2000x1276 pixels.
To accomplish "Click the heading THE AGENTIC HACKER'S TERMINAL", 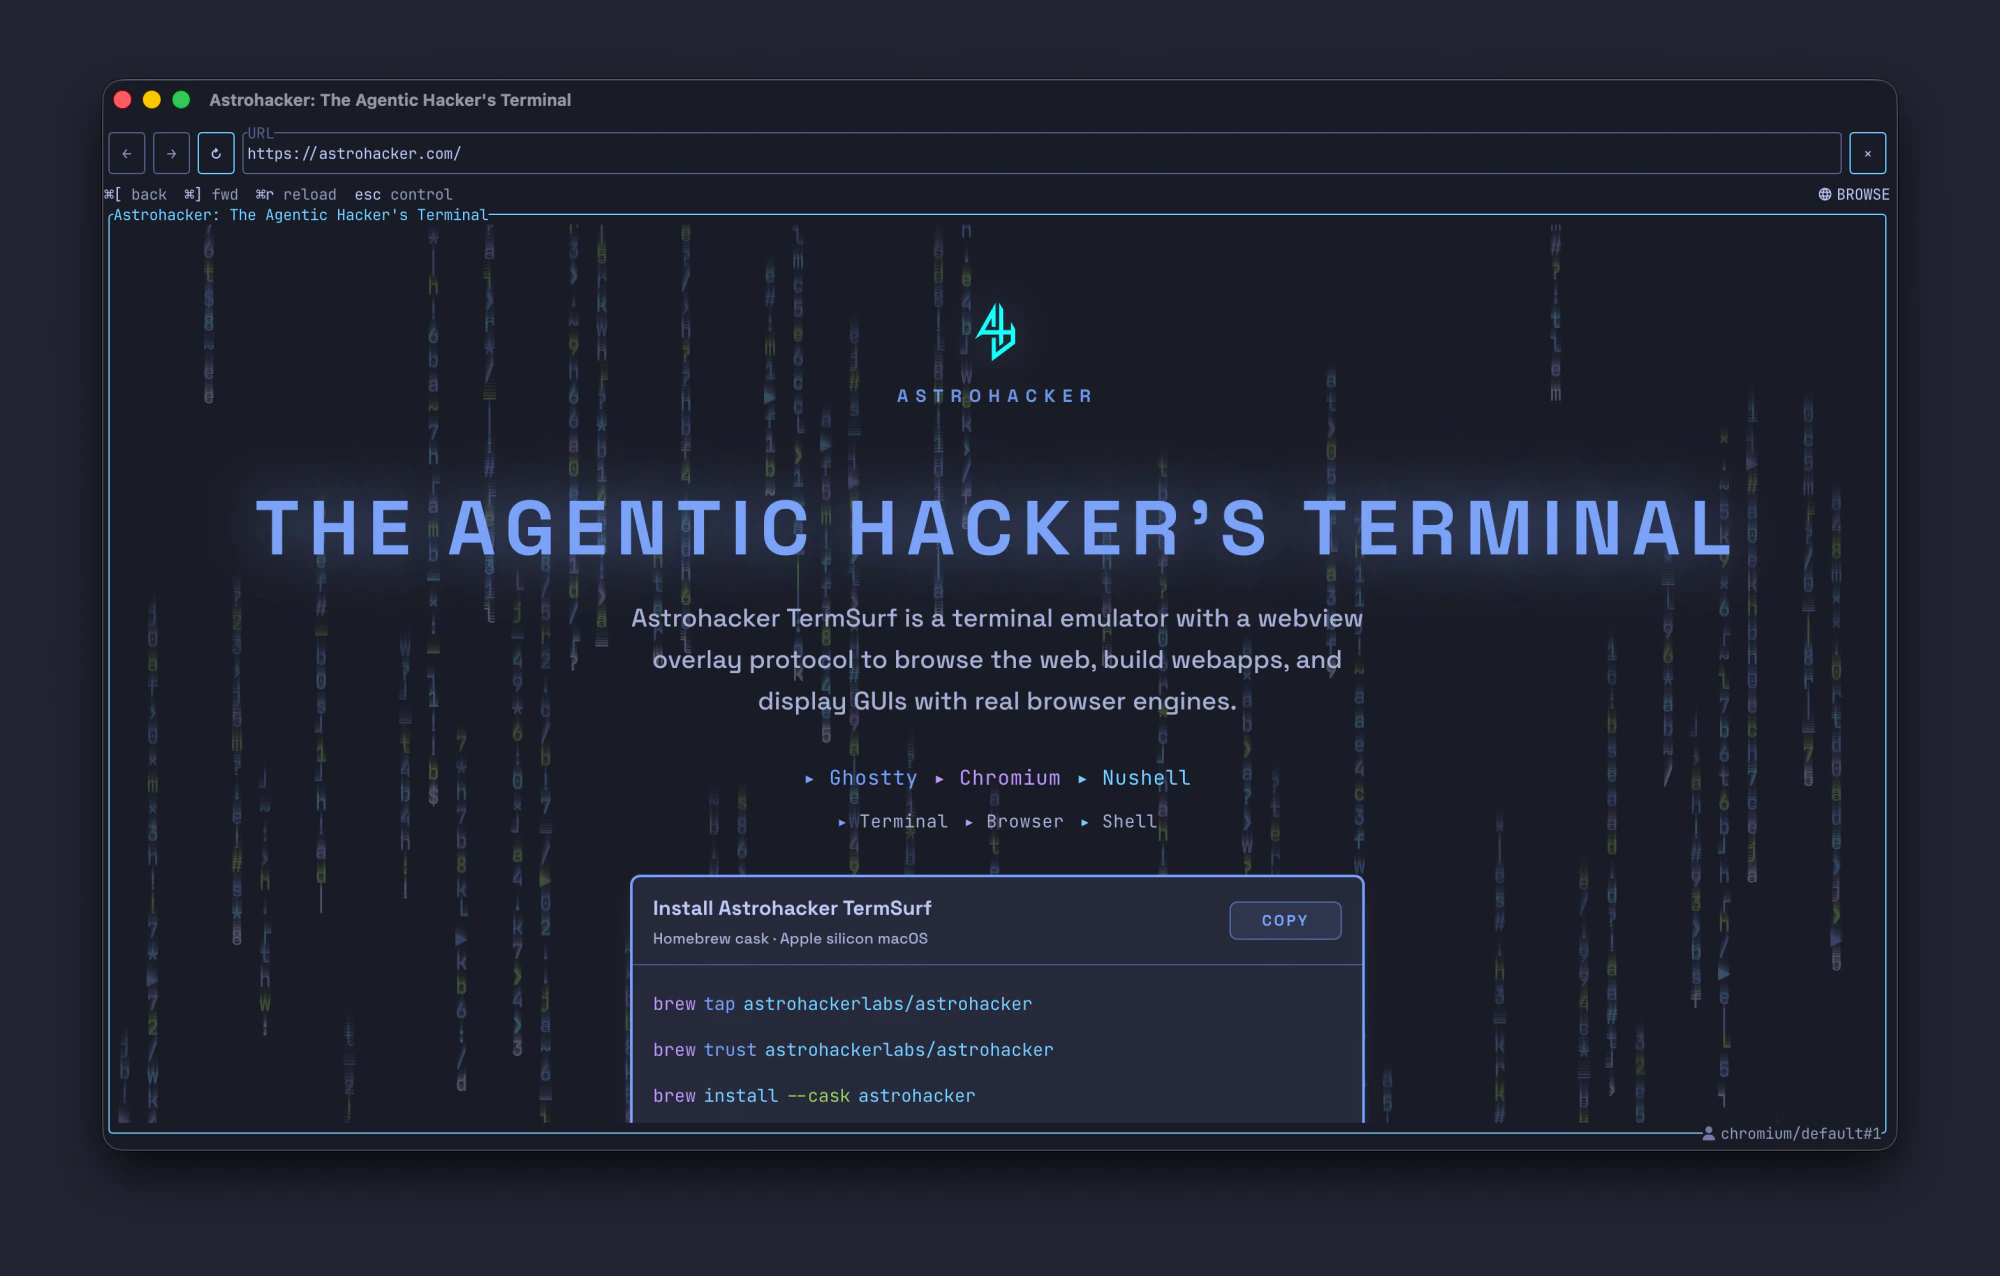I will pos(995,528).
